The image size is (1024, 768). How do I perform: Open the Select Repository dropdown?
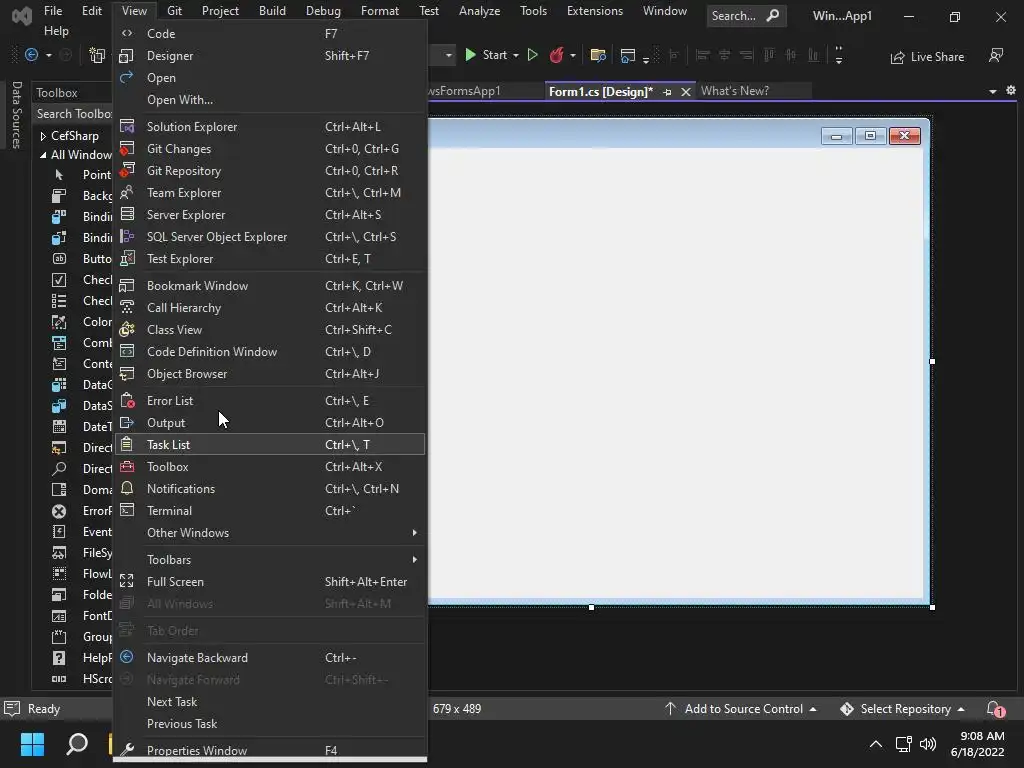click(x=961, y=709)
